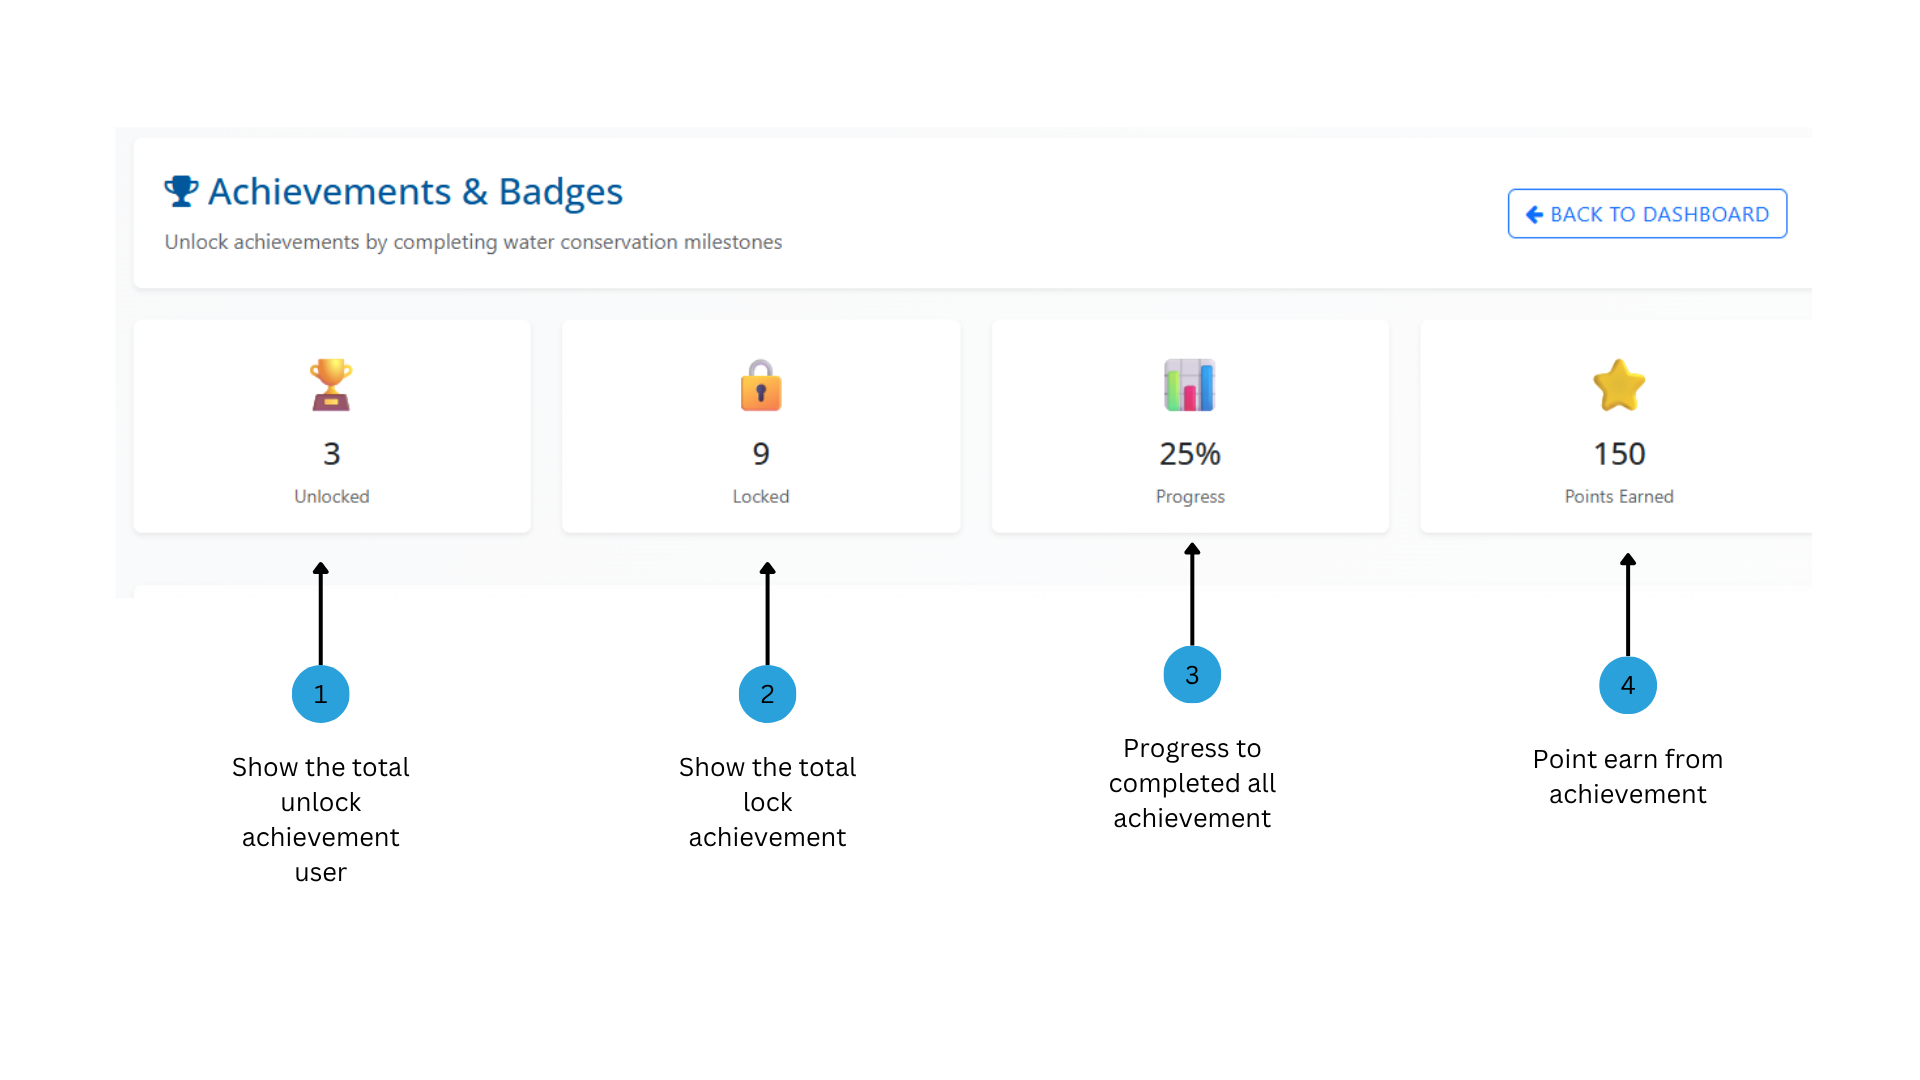Click the gold star Points icon
Screen dimensions: 1920x1080
click(1619, 385)
